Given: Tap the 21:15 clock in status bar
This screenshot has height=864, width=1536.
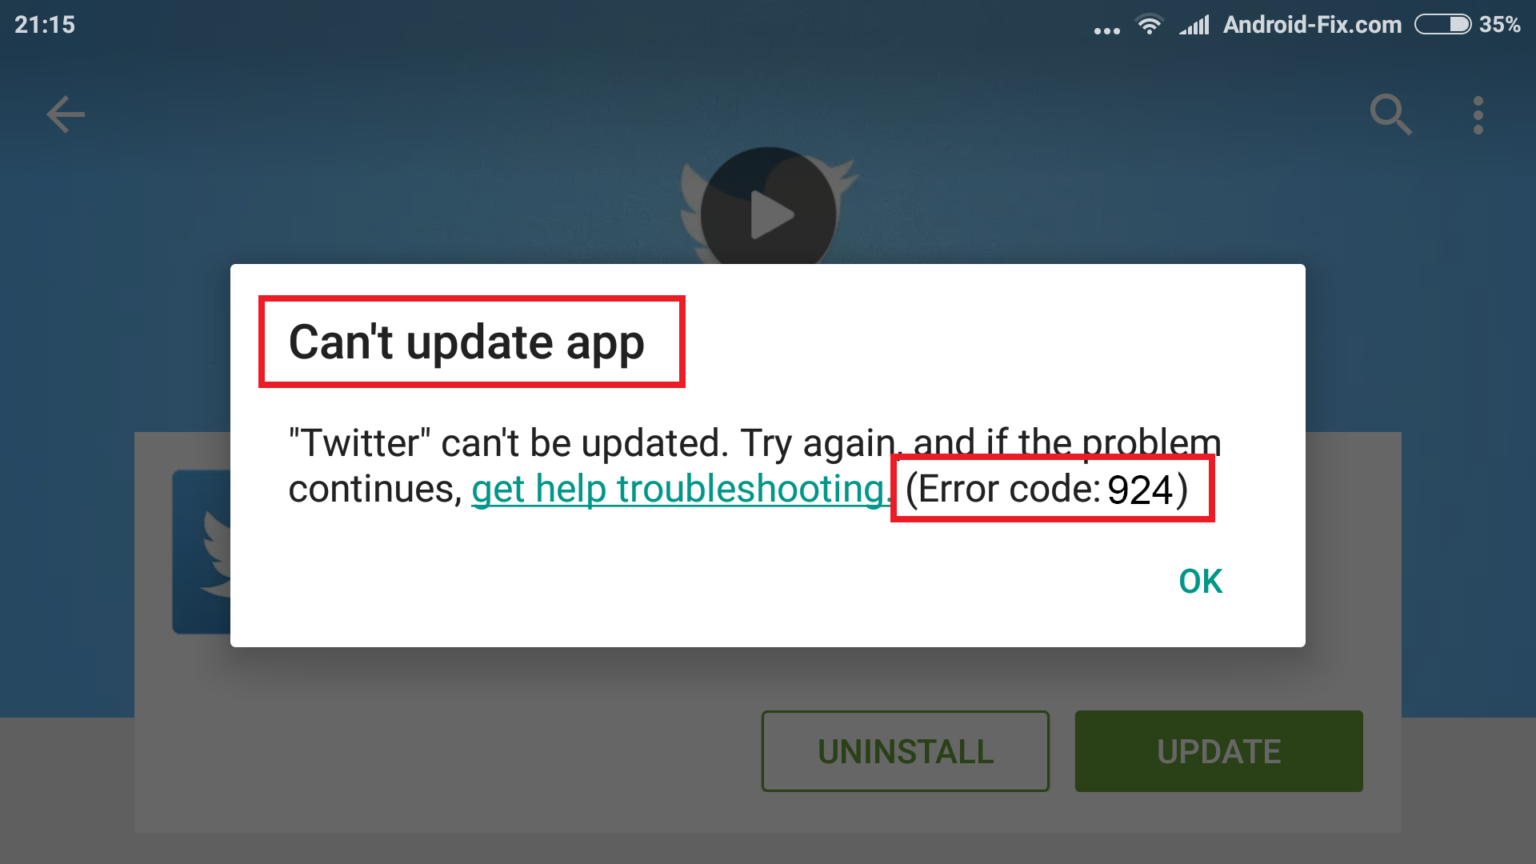Looking at the screenshot, I should (45, 25).
